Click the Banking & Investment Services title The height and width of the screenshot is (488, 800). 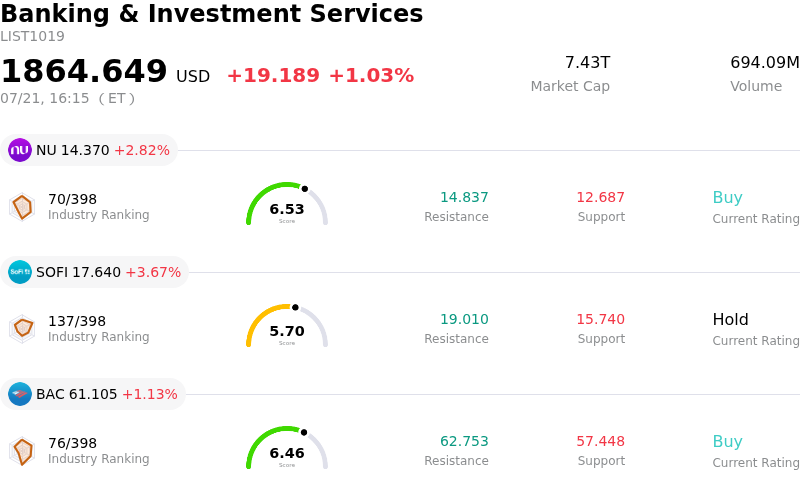coord(212,13)
